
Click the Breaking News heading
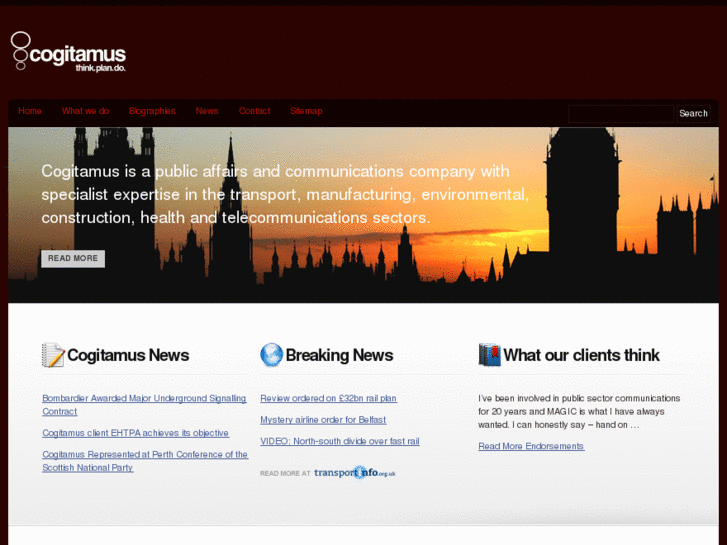pyautogui.click(x=339, y=355)
